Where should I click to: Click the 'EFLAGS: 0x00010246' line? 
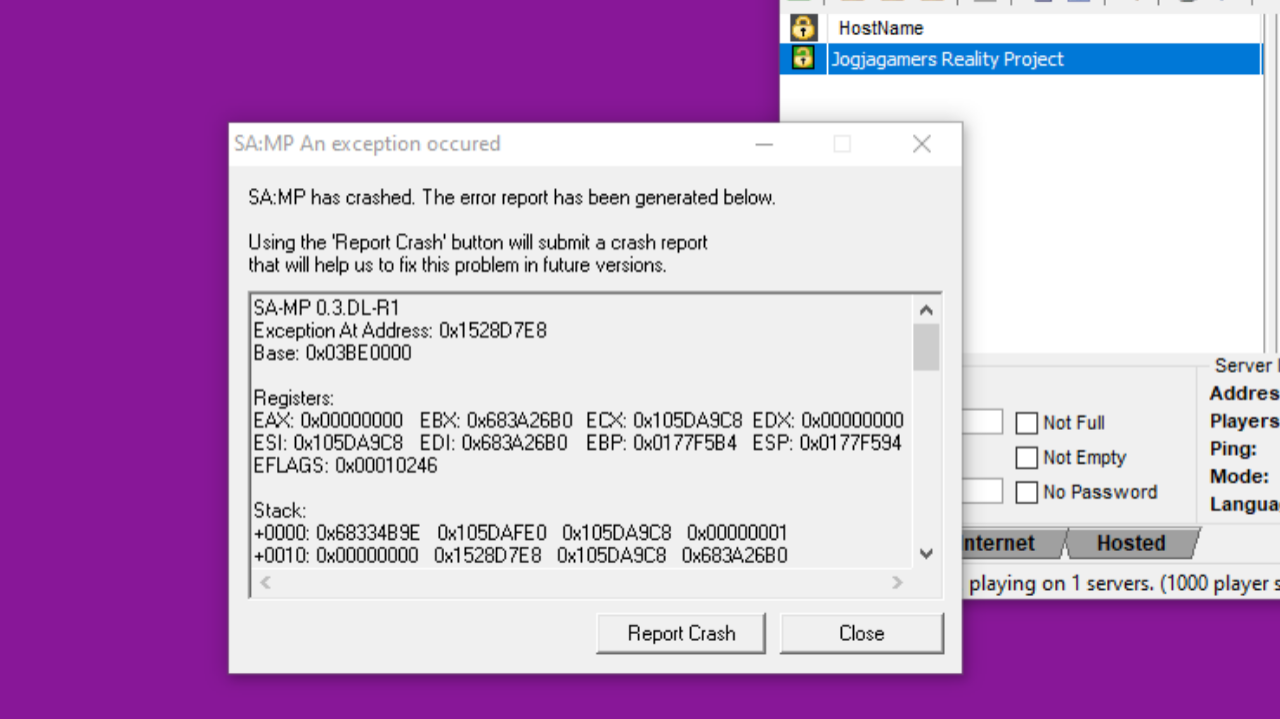(x=345, y=466)
